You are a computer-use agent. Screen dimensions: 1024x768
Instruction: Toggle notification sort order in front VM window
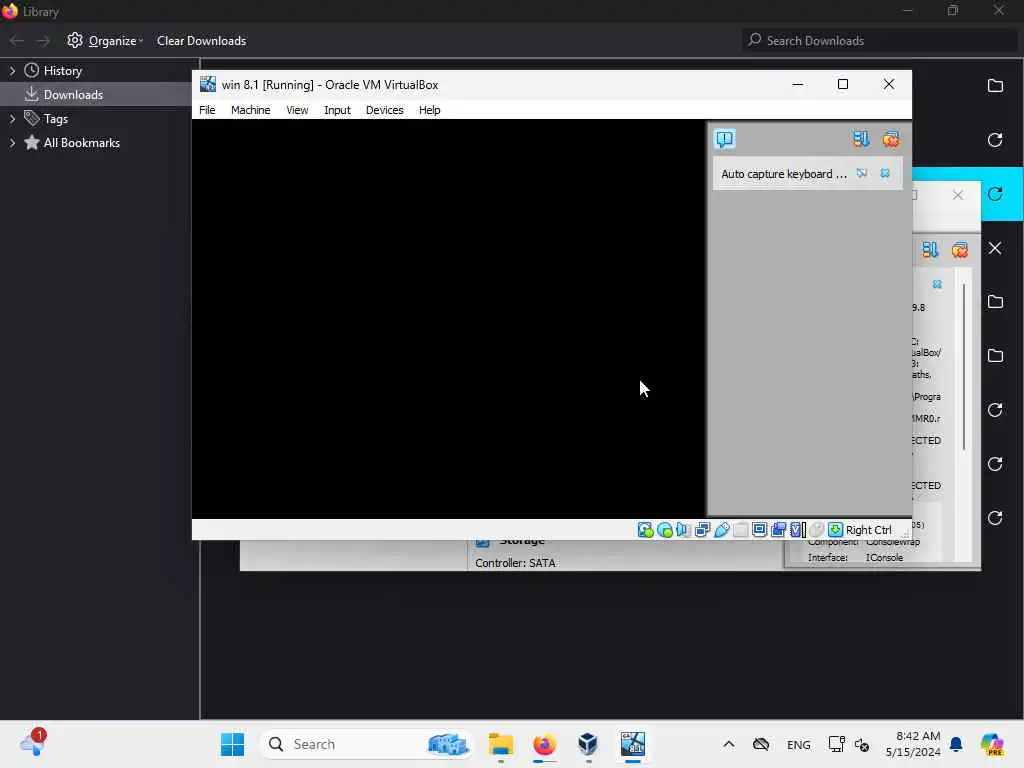point(861,138)
